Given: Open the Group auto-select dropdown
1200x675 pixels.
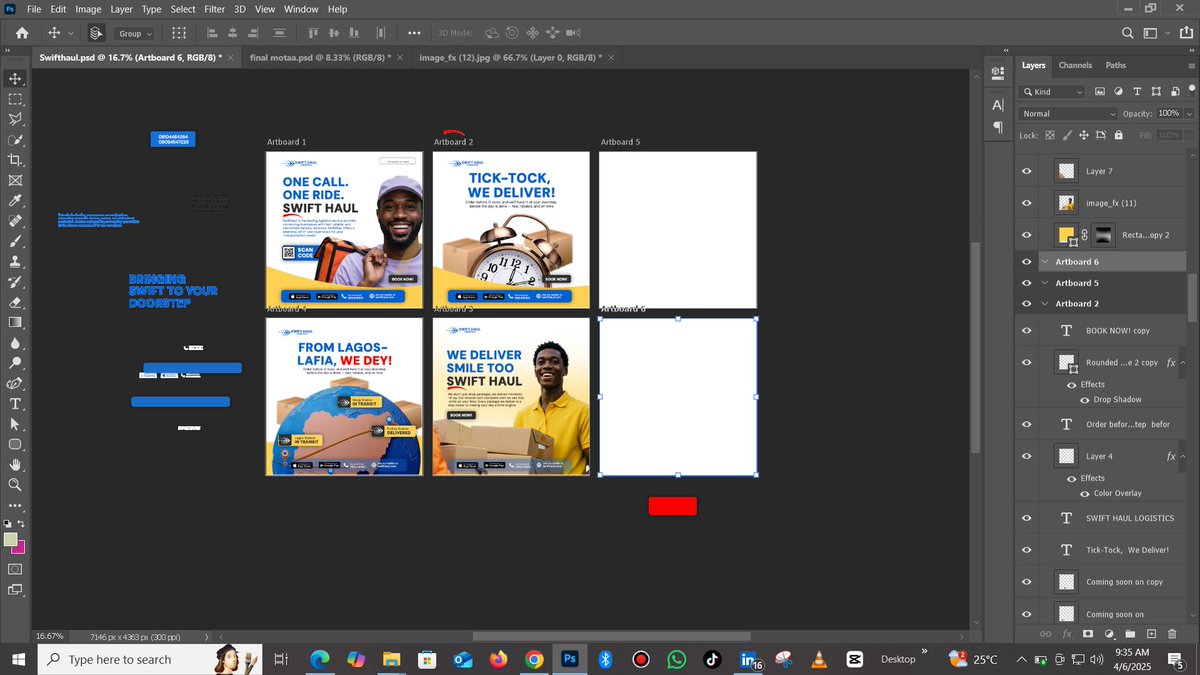Looking at the screenshot, I should 135,33.
